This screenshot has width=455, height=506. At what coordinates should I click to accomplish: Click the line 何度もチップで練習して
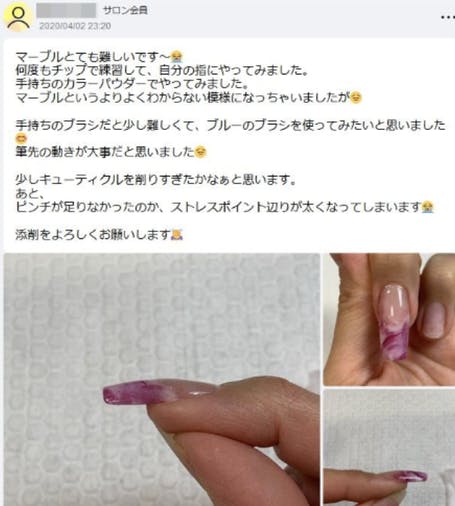click(161, 70)
